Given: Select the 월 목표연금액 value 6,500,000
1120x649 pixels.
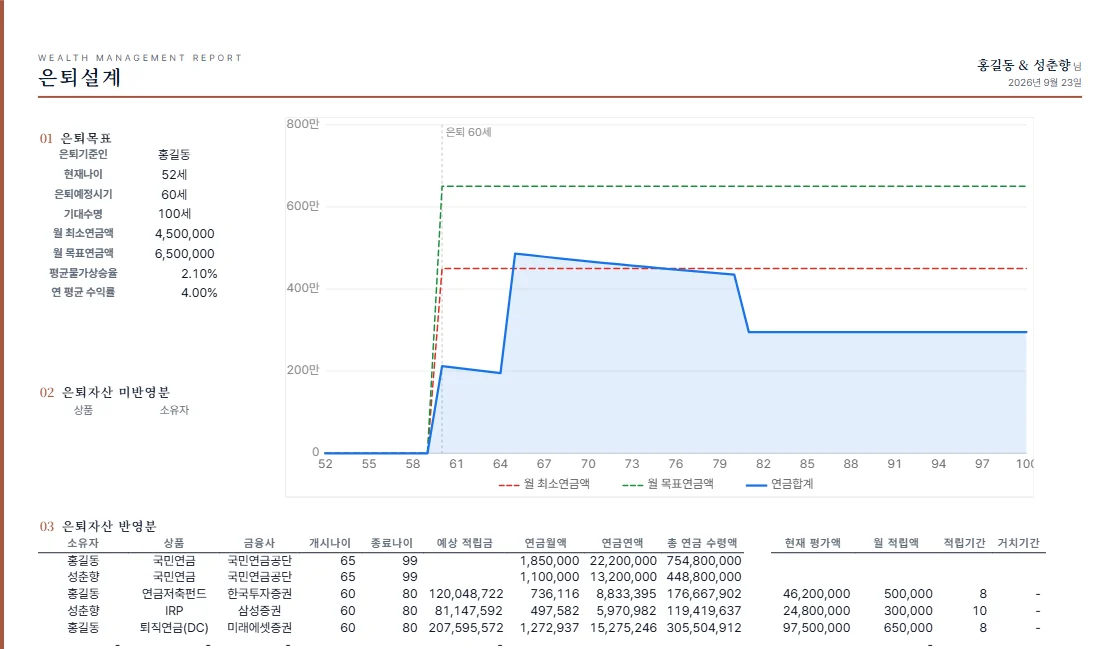Looking at the screenshot, I should [184, 253].
